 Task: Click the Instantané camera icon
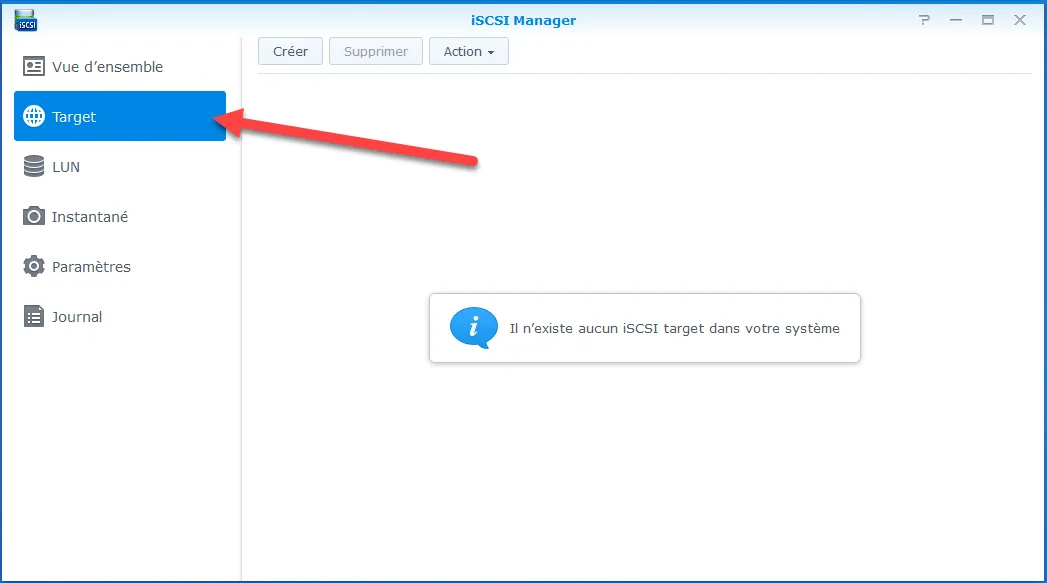point(34,217)
